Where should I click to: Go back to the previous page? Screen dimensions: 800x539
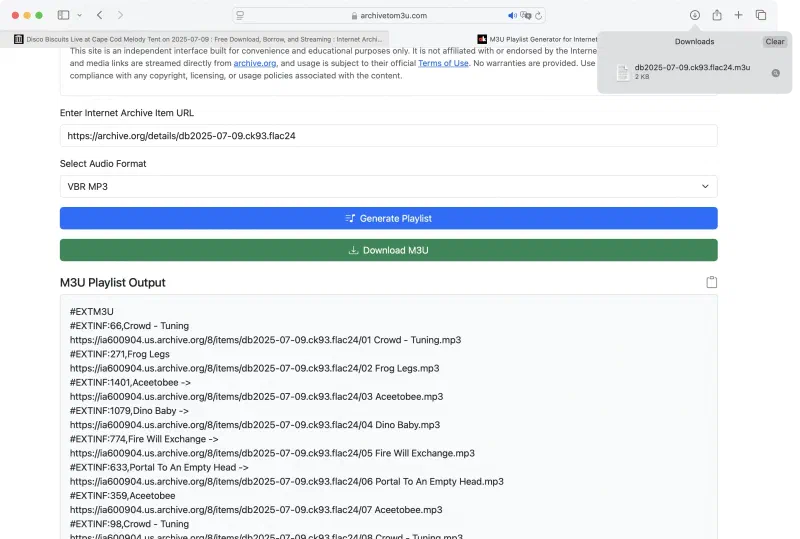(99, 15)
